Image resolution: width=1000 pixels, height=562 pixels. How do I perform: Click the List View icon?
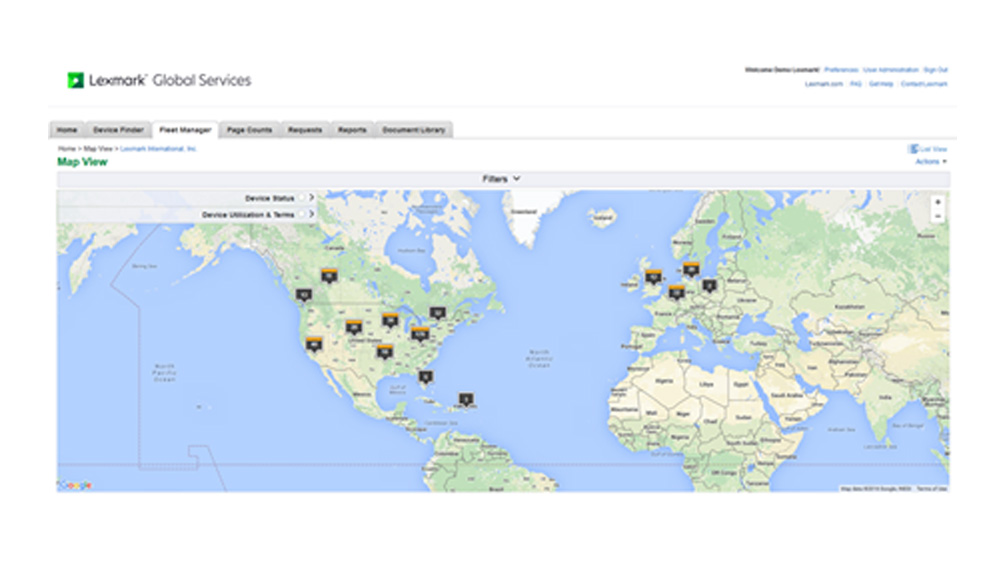click(913, 149)
